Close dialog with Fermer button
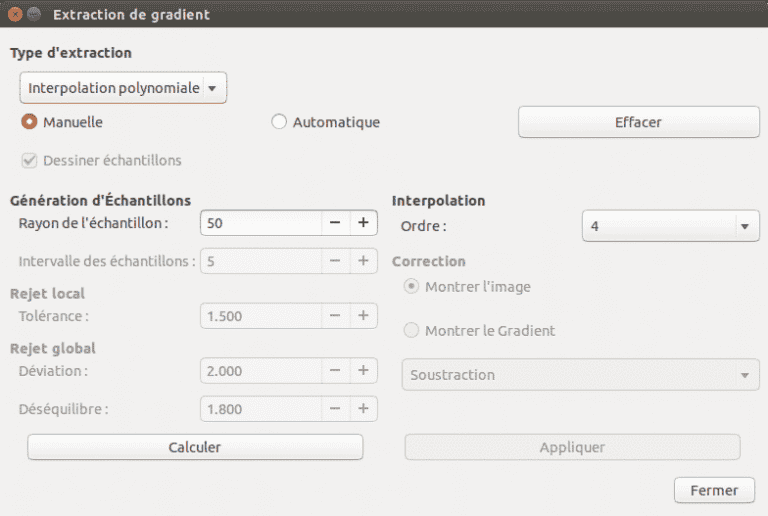 pyautogui.click(x=714, y=490)
